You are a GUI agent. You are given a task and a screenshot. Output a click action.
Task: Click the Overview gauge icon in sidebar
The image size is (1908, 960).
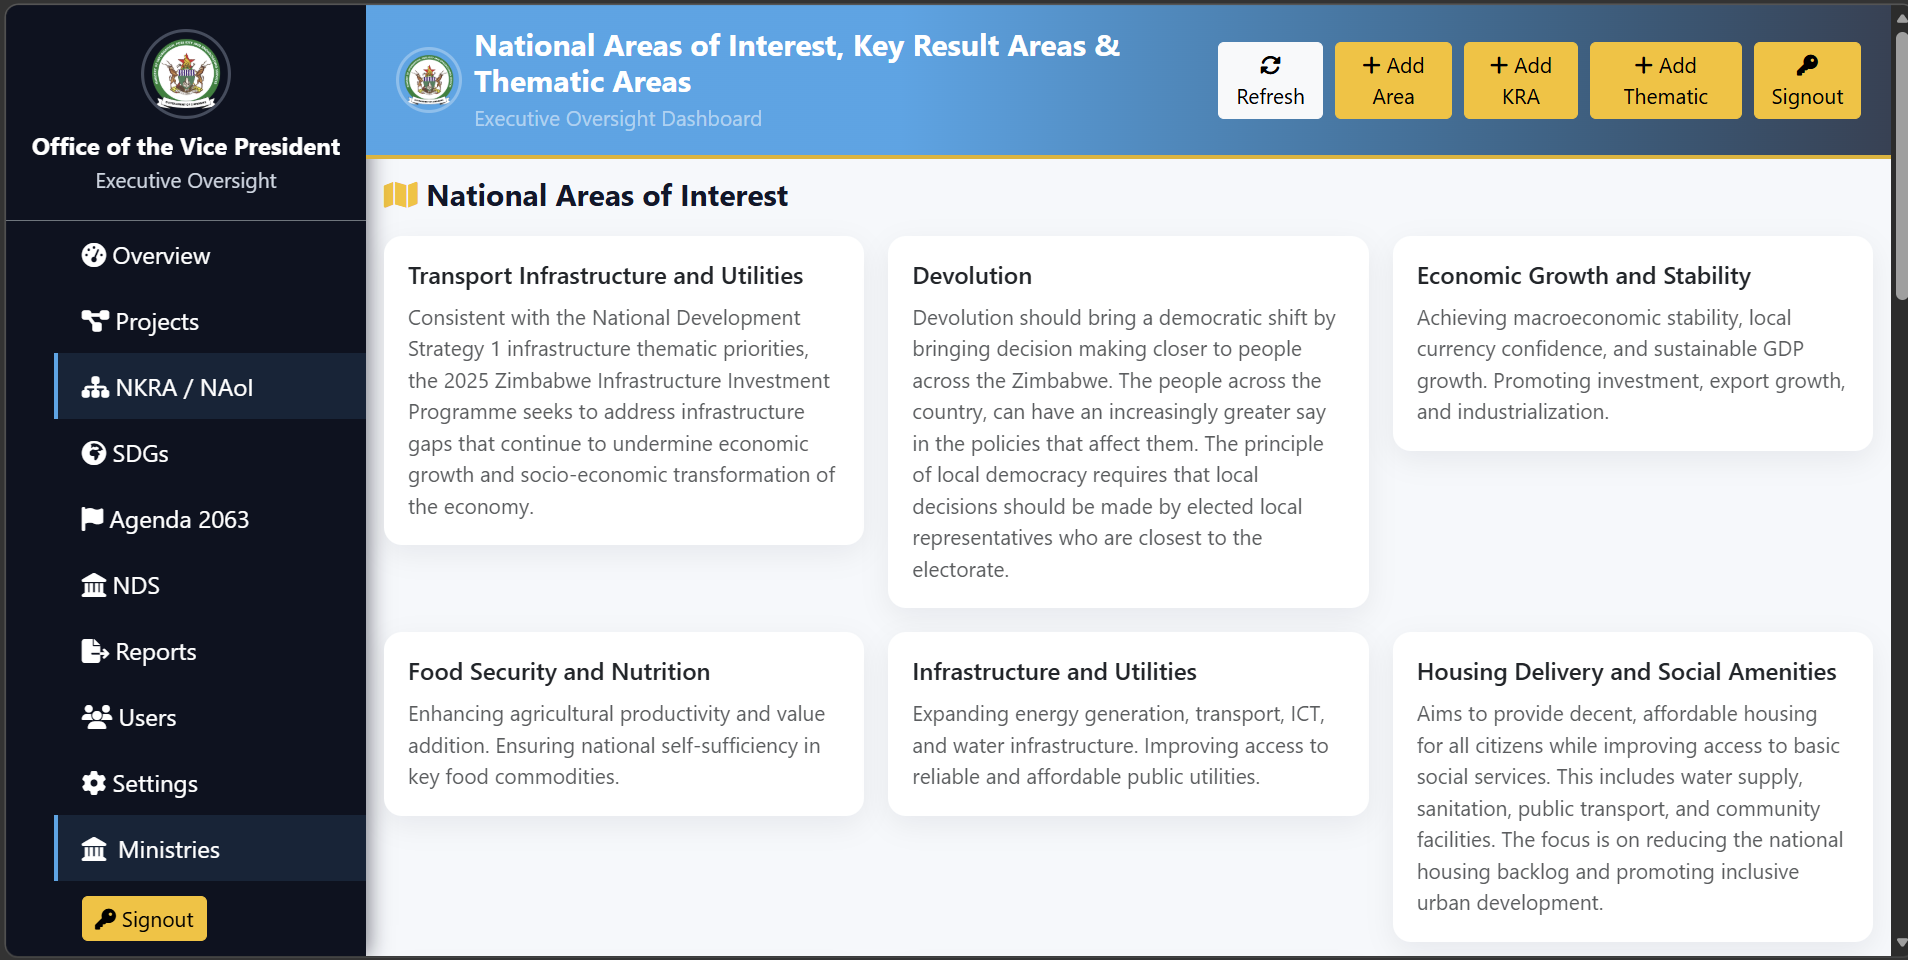coord(93,256)
